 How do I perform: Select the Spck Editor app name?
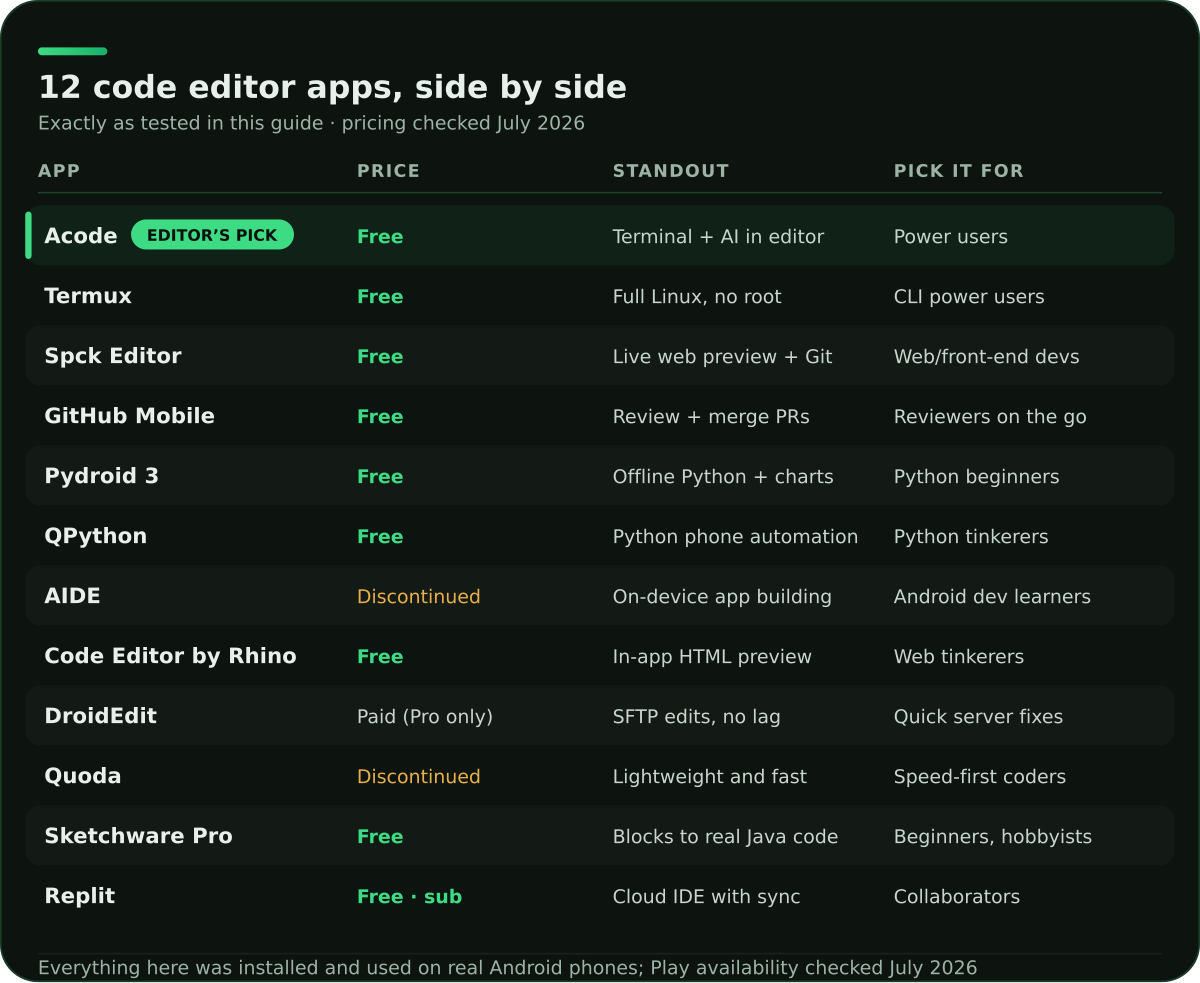pyautogui.click(x=113, y=356)
